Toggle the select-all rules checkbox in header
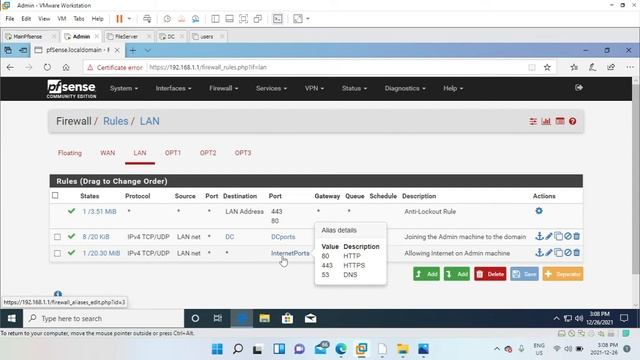640x360 pixels. pyautogui.click(x=55, y=196)
